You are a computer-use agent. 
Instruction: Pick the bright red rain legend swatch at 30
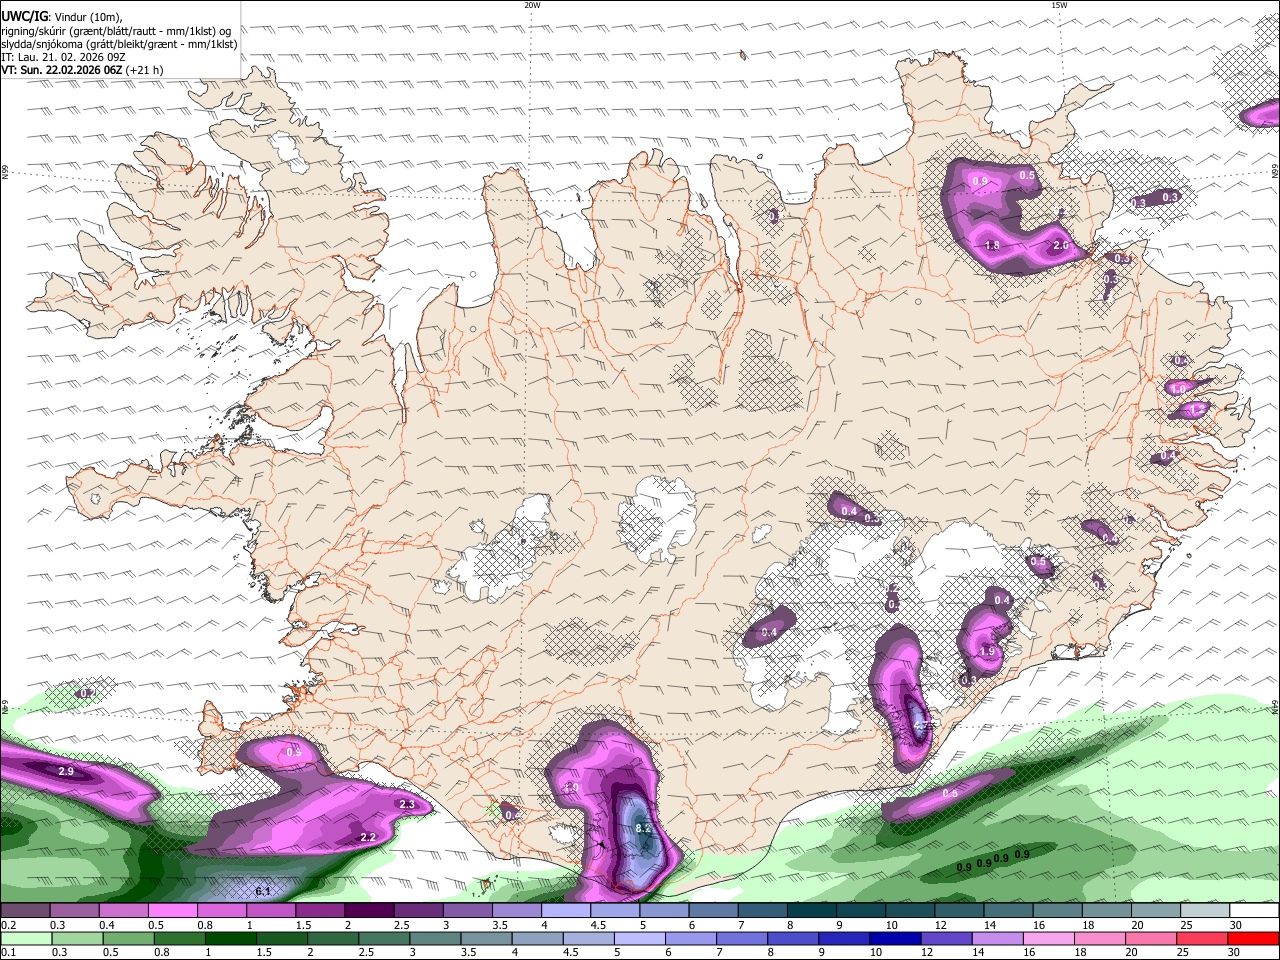[x=1253, y=938]
